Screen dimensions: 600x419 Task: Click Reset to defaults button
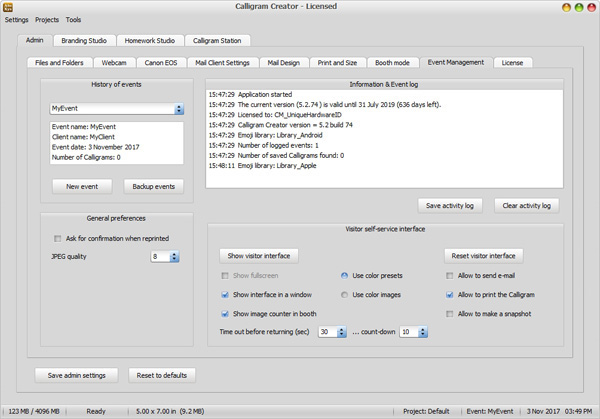tap(162, 375)
